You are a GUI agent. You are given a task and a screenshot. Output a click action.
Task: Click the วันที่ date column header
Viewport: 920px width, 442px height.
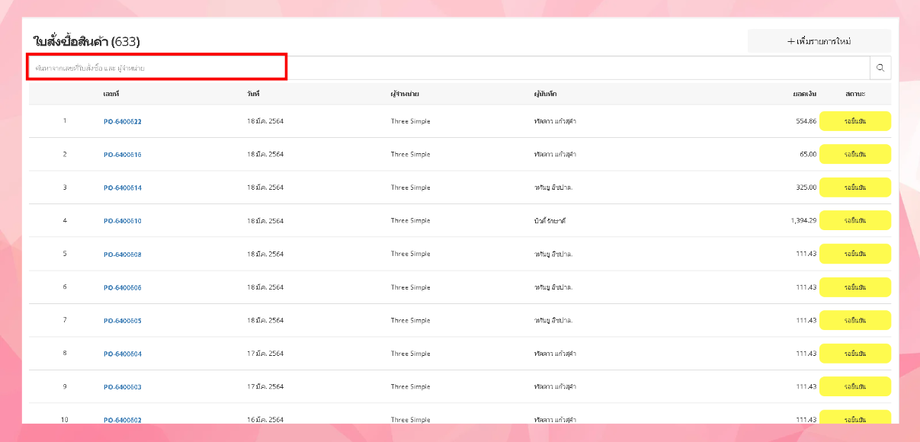point(253,94)
